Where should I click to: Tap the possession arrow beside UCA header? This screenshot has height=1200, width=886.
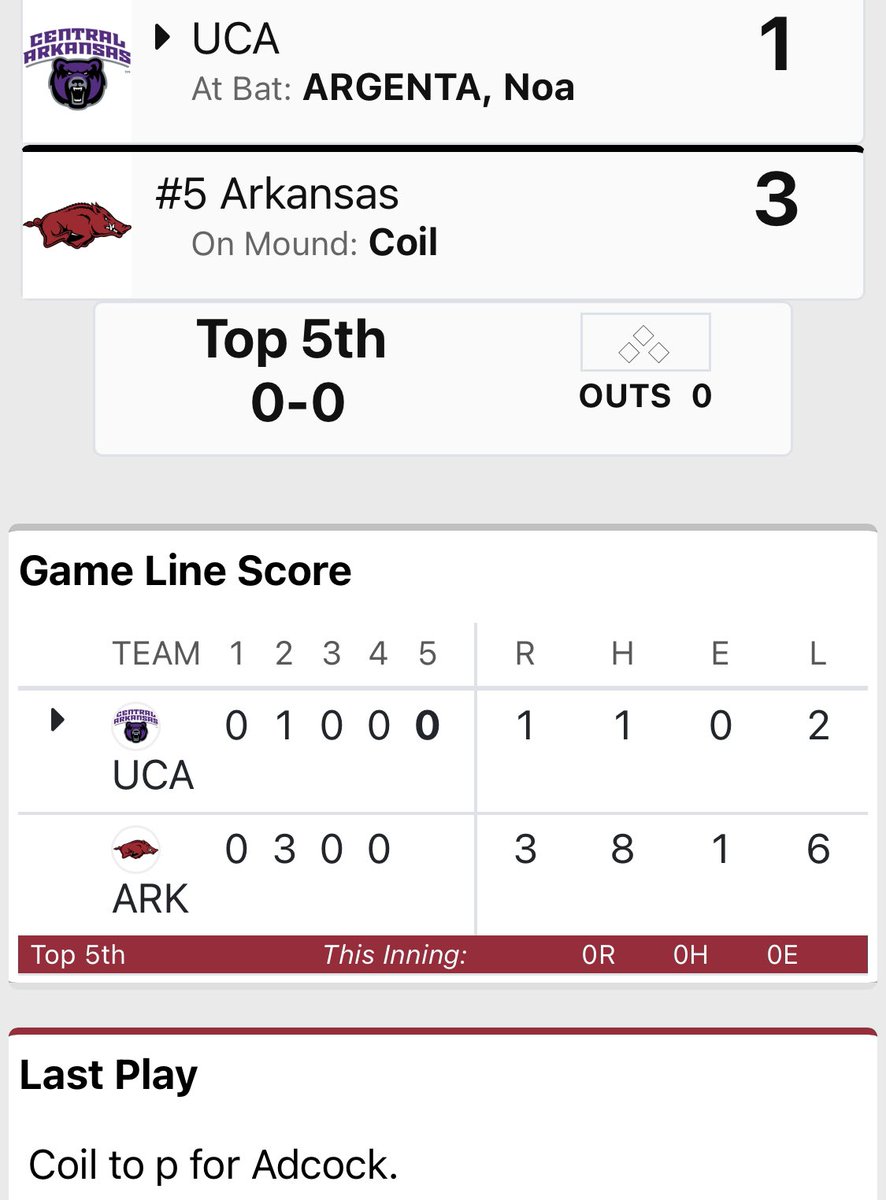[x=164, y=39]
